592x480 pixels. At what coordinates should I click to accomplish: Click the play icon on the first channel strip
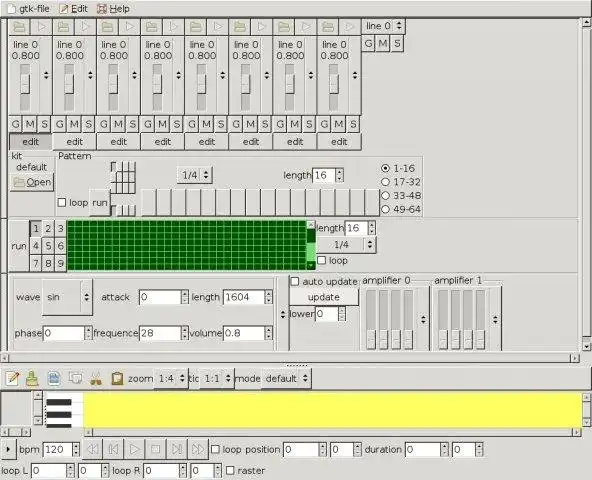click(42, 27)
